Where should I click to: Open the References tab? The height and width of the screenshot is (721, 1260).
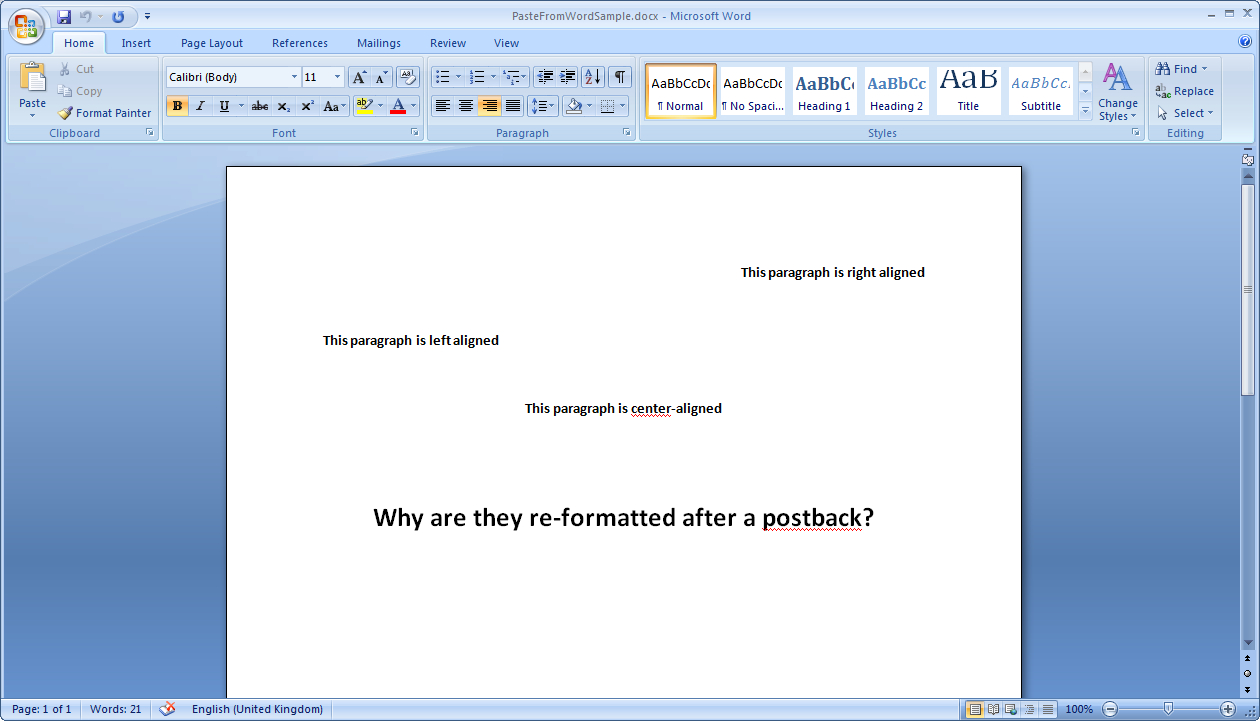point(300,43)
